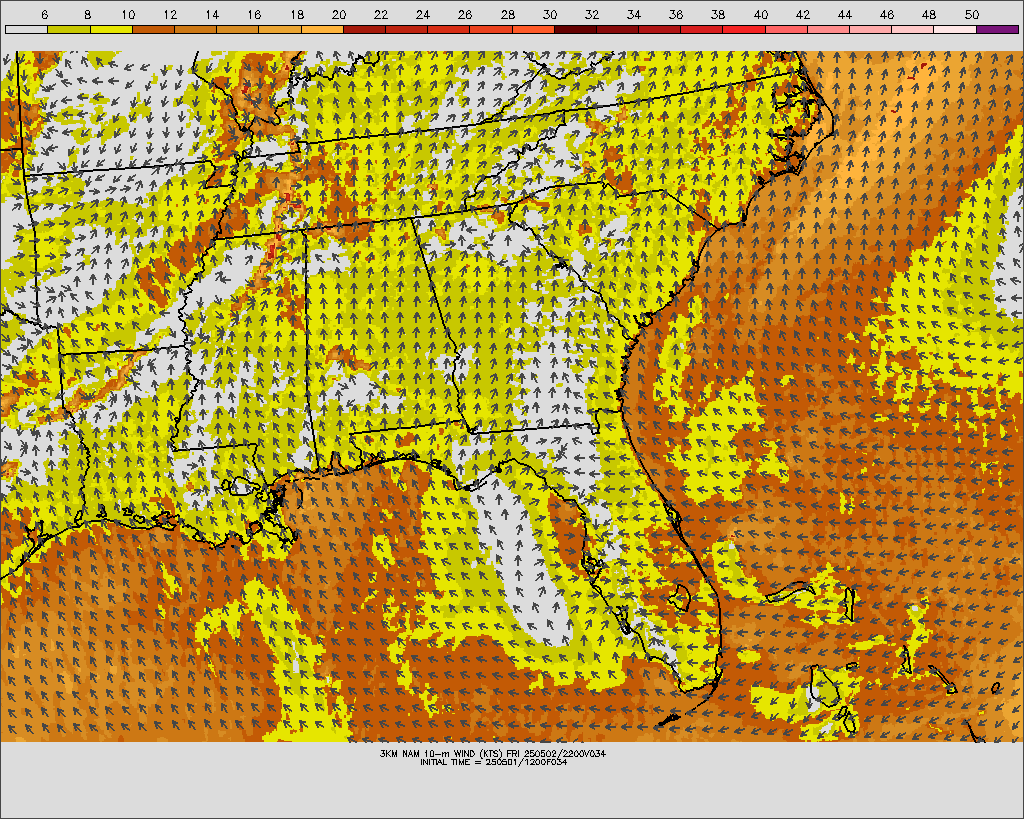The image size is (1024, 819).
Task: Select the 22–24 knots red swatch
Action: tap(406, 29)
